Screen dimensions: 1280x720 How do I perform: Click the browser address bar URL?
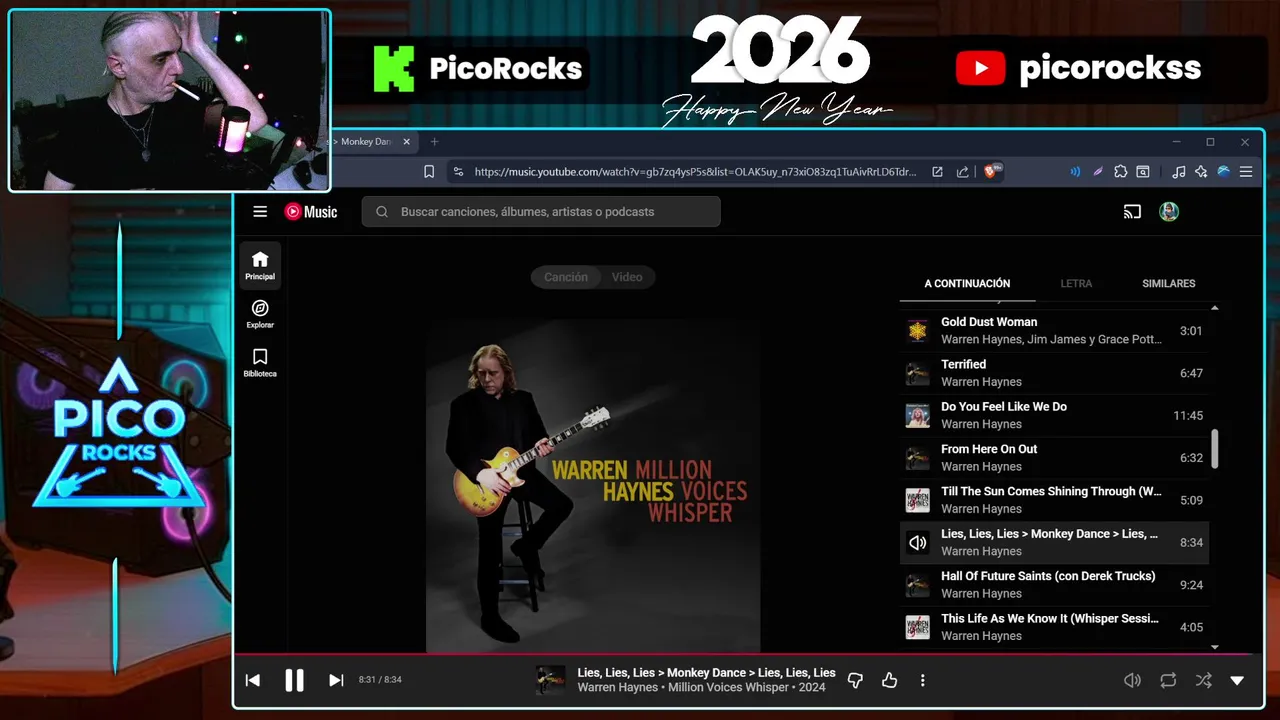click(x=695, y=172)
